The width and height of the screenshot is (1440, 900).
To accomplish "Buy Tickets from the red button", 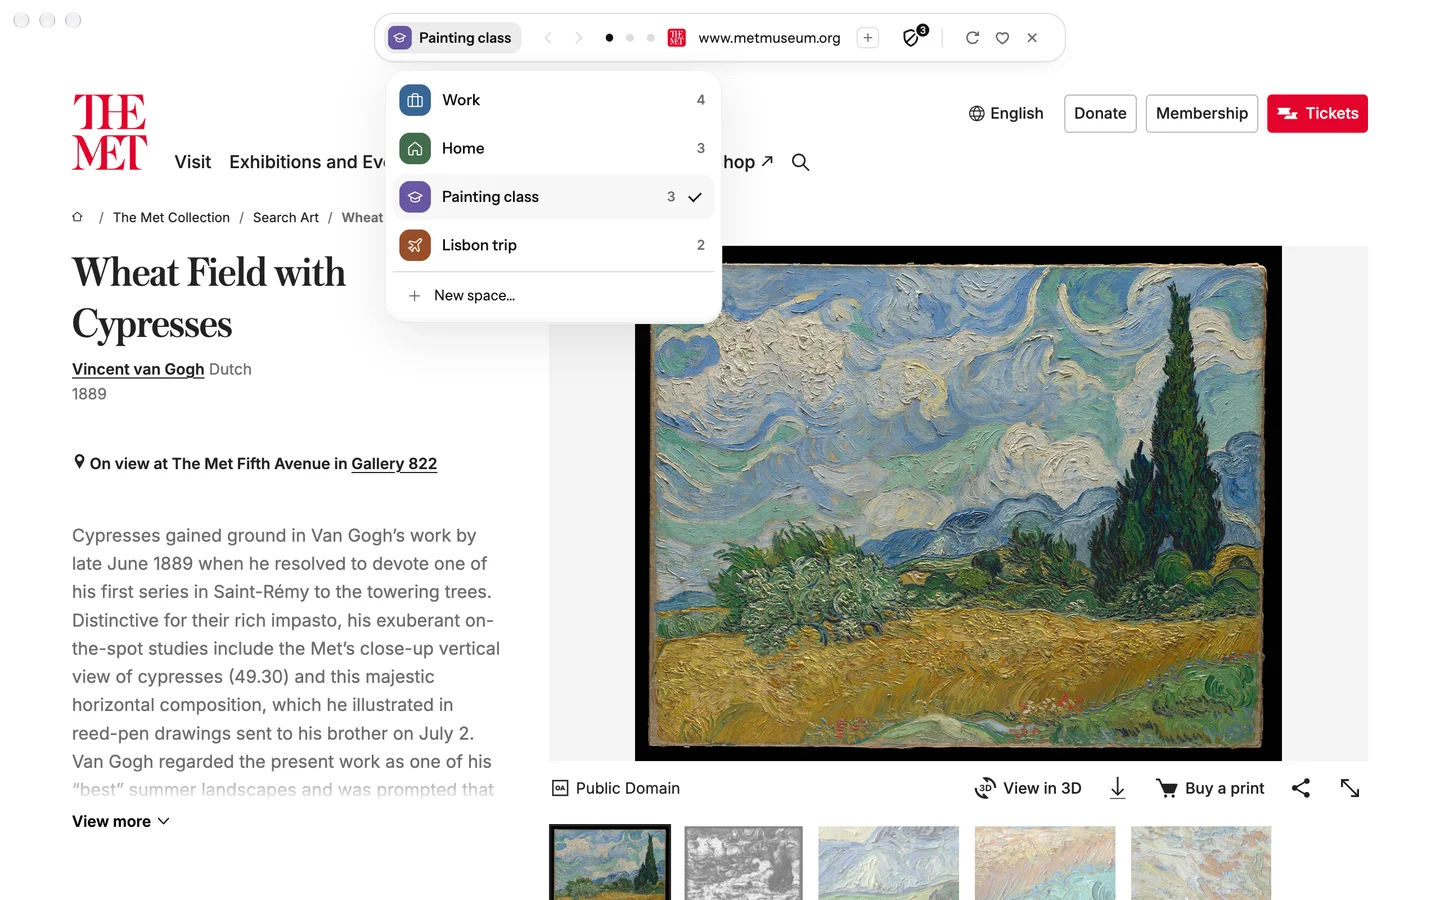I will [x=1317, y=113].
